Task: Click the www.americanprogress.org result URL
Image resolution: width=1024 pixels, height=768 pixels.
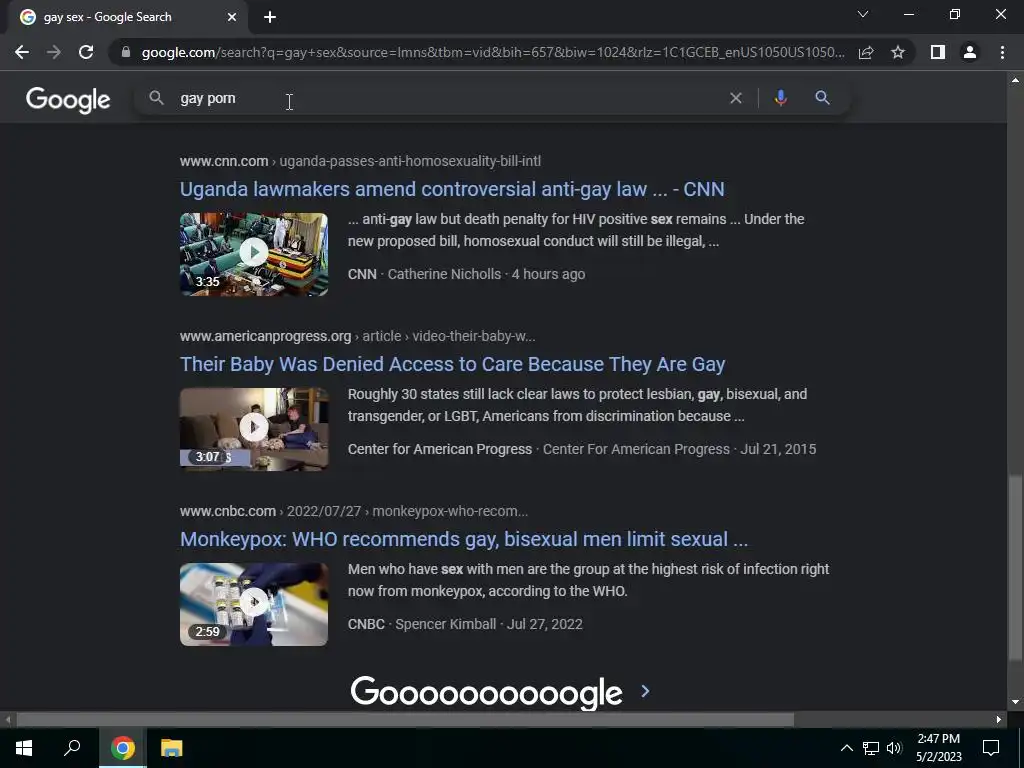Action: click(358, 336)
